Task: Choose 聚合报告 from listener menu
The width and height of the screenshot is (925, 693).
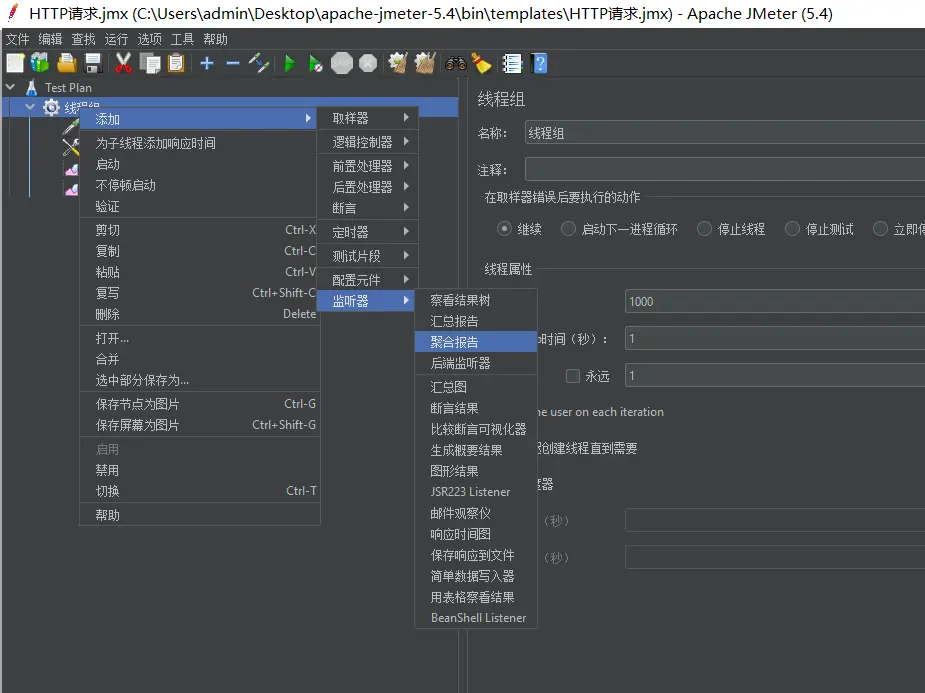Action: coord(454,342)
